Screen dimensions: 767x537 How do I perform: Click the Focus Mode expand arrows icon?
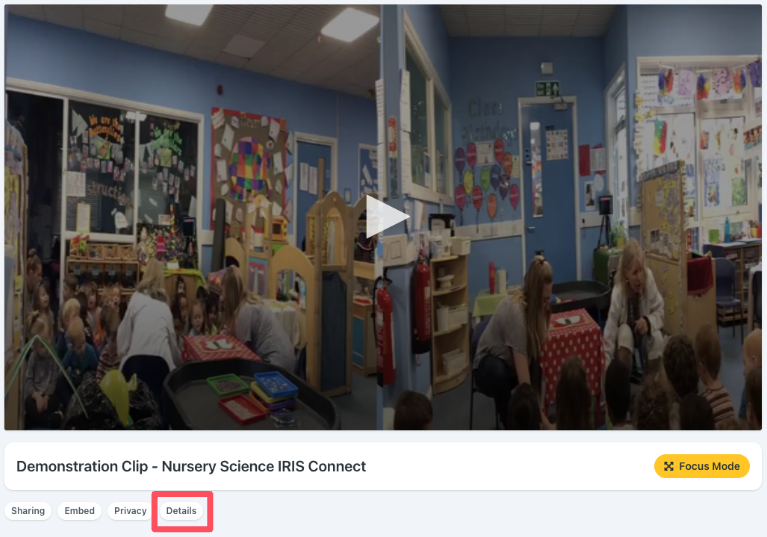[x=668, y=467]
